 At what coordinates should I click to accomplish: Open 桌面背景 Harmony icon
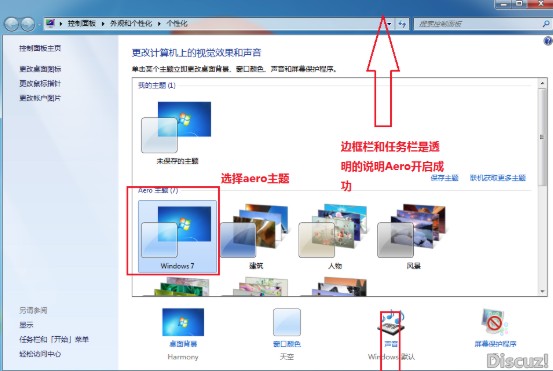coord(183,322)
